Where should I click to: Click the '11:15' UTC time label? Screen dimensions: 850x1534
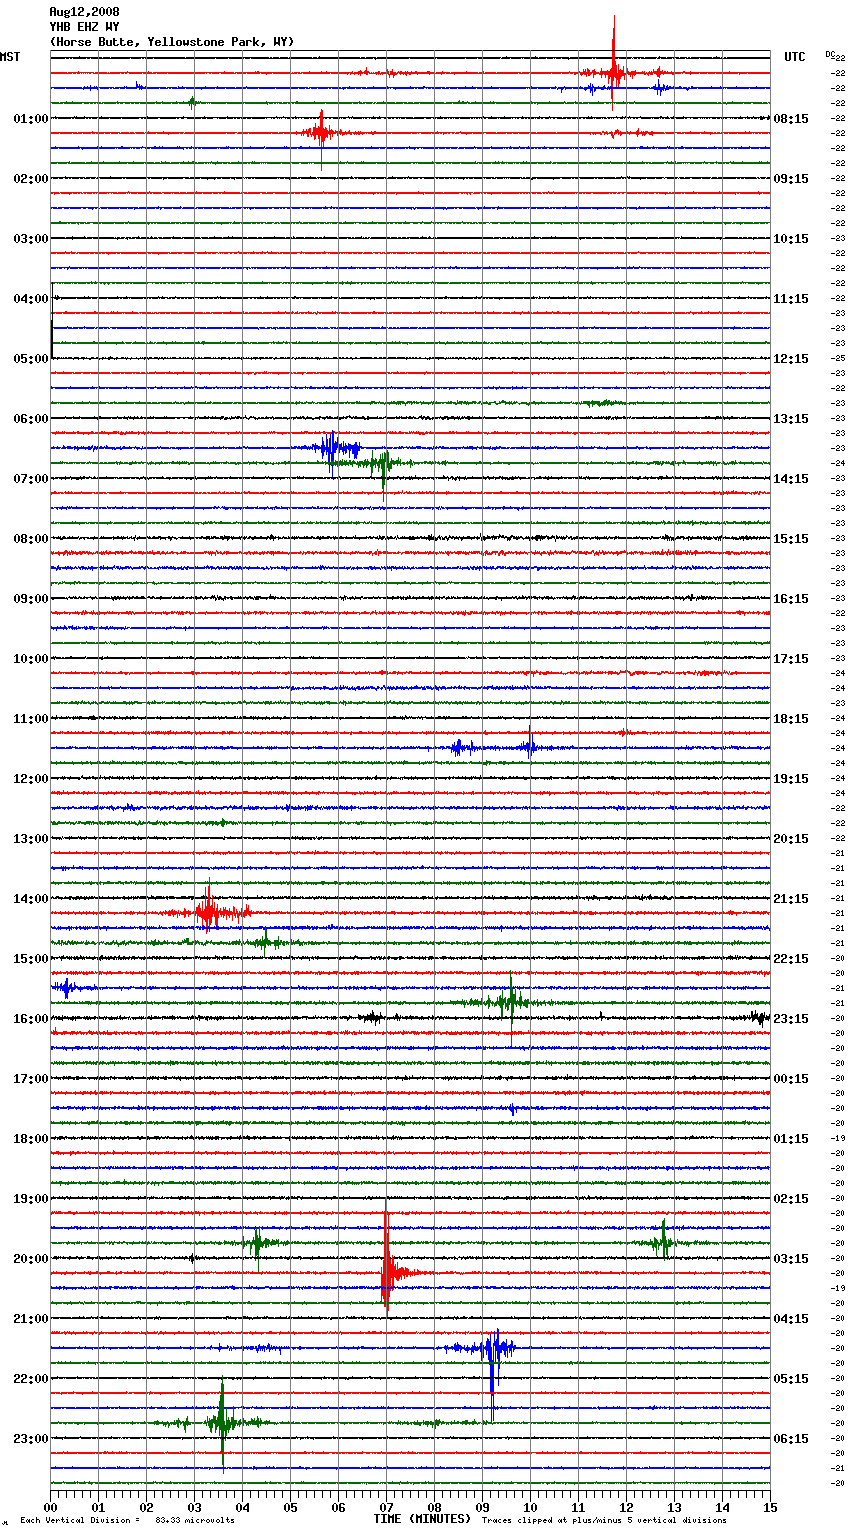(791, 299)
